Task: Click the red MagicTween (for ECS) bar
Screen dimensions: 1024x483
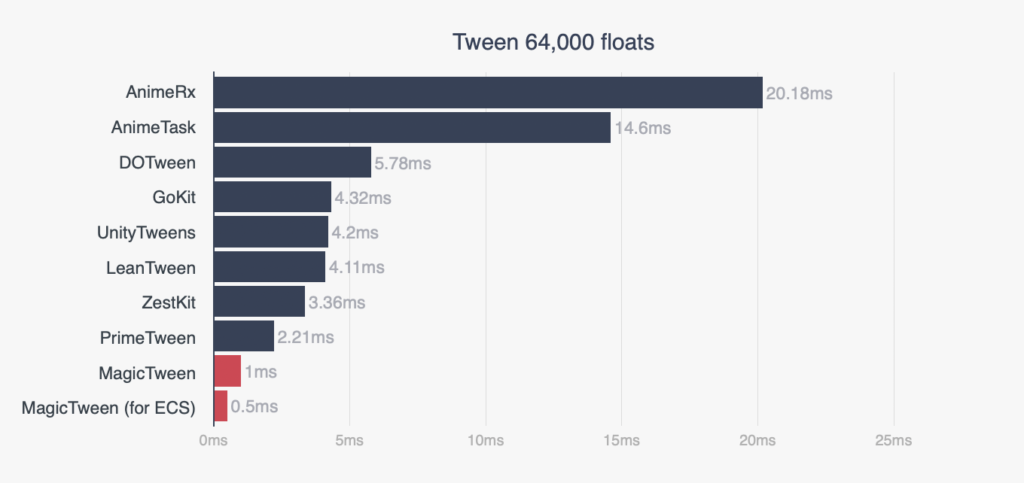Action: point(220,406)
